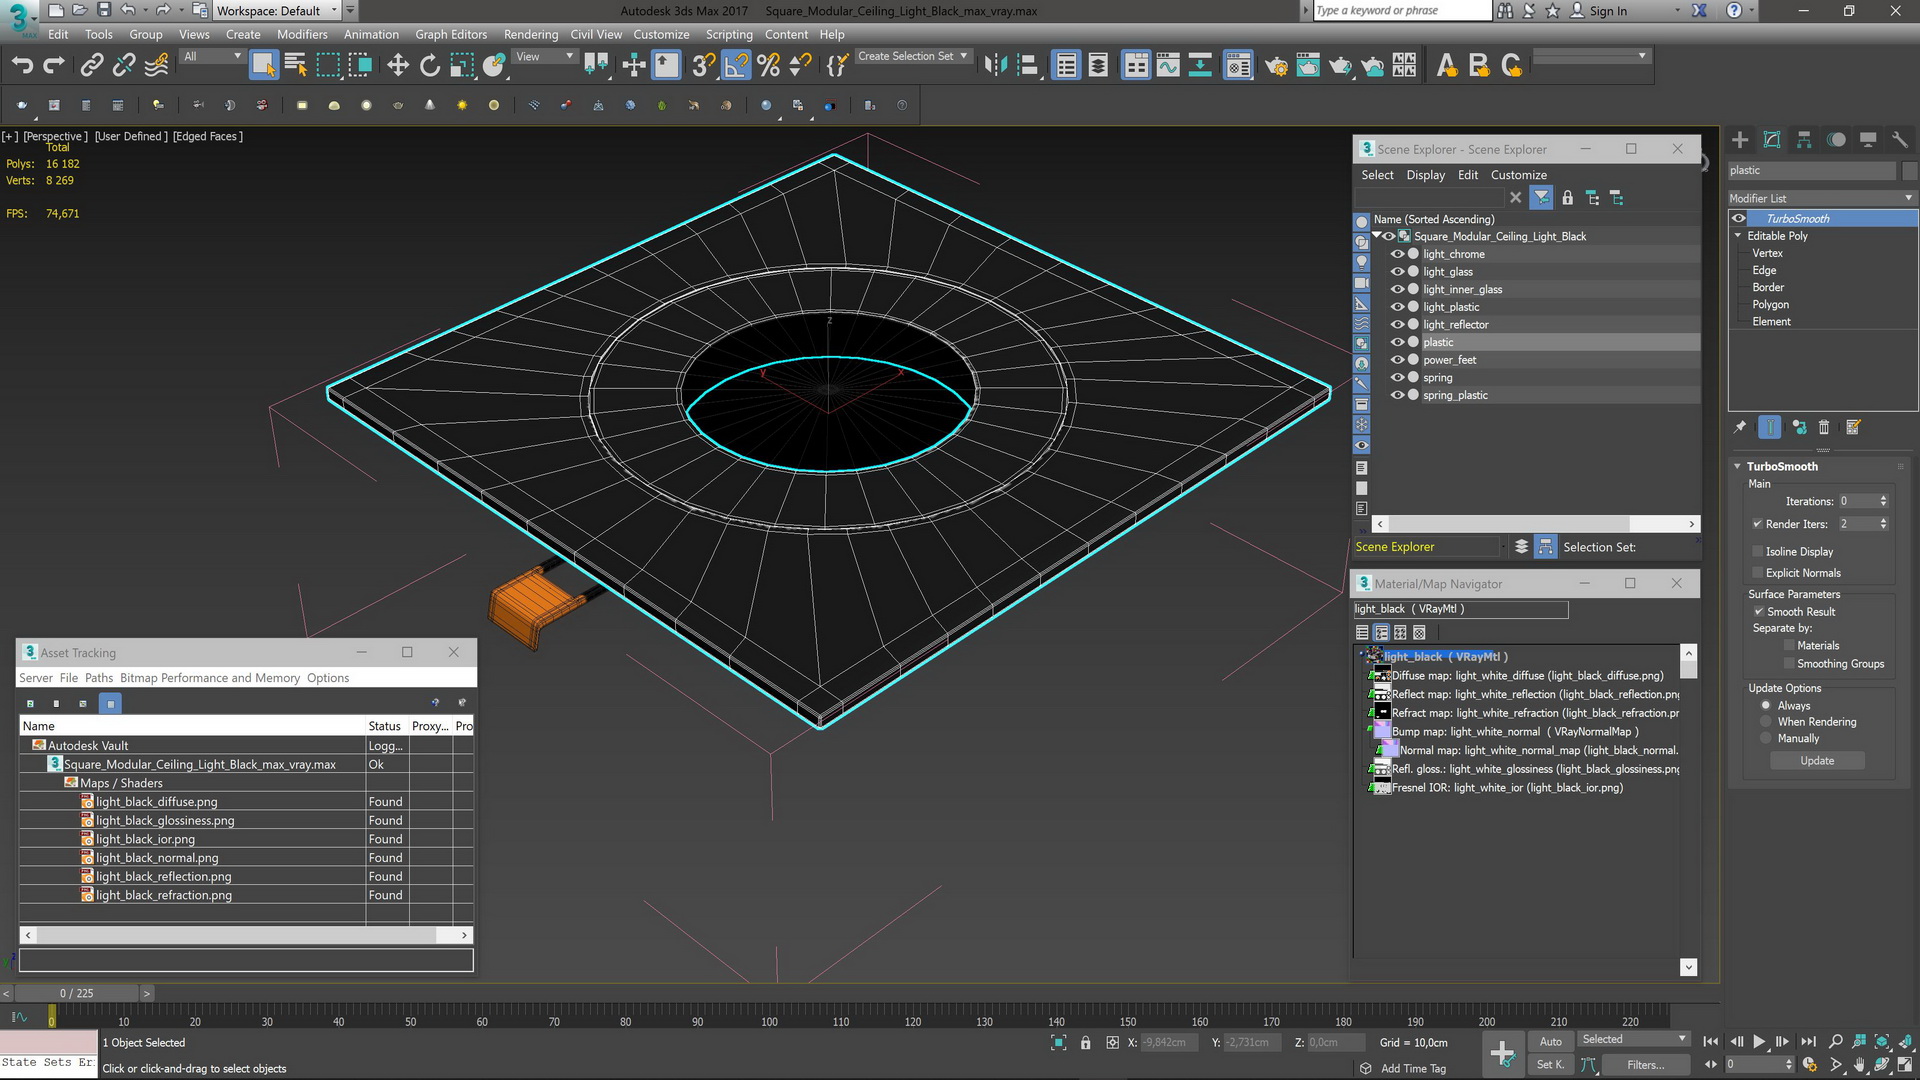Viewport: 1920px width, 1080px height.
Task: Open the Hierarchy command panel tab
Action: click(1804, 140)
